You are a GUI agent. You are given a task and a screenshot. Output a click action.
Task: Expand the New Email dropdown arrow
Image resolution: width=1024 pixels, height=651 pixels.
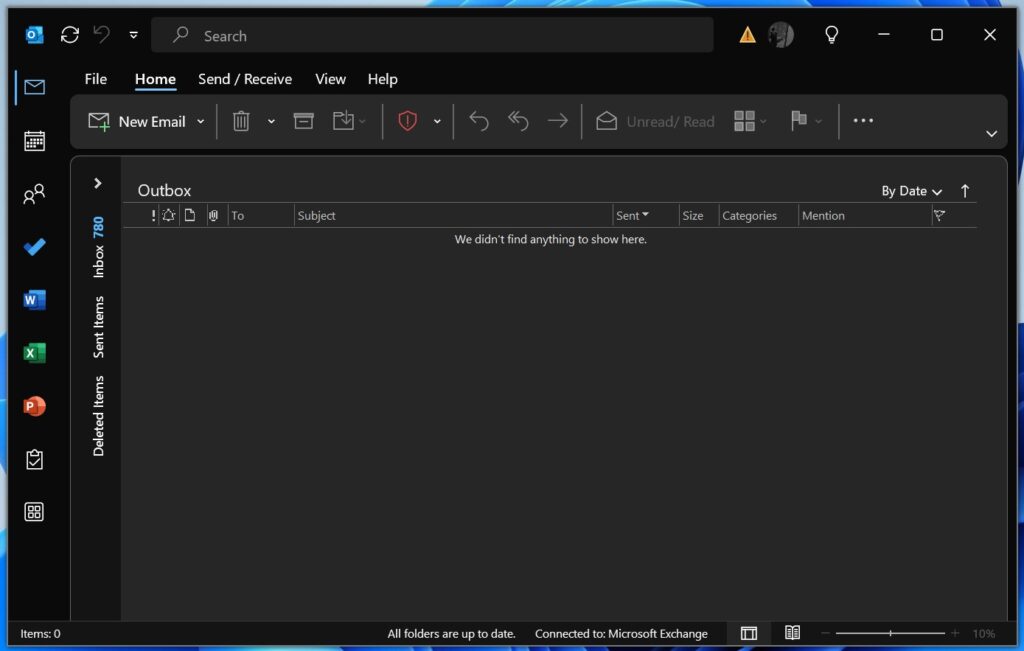200,122
